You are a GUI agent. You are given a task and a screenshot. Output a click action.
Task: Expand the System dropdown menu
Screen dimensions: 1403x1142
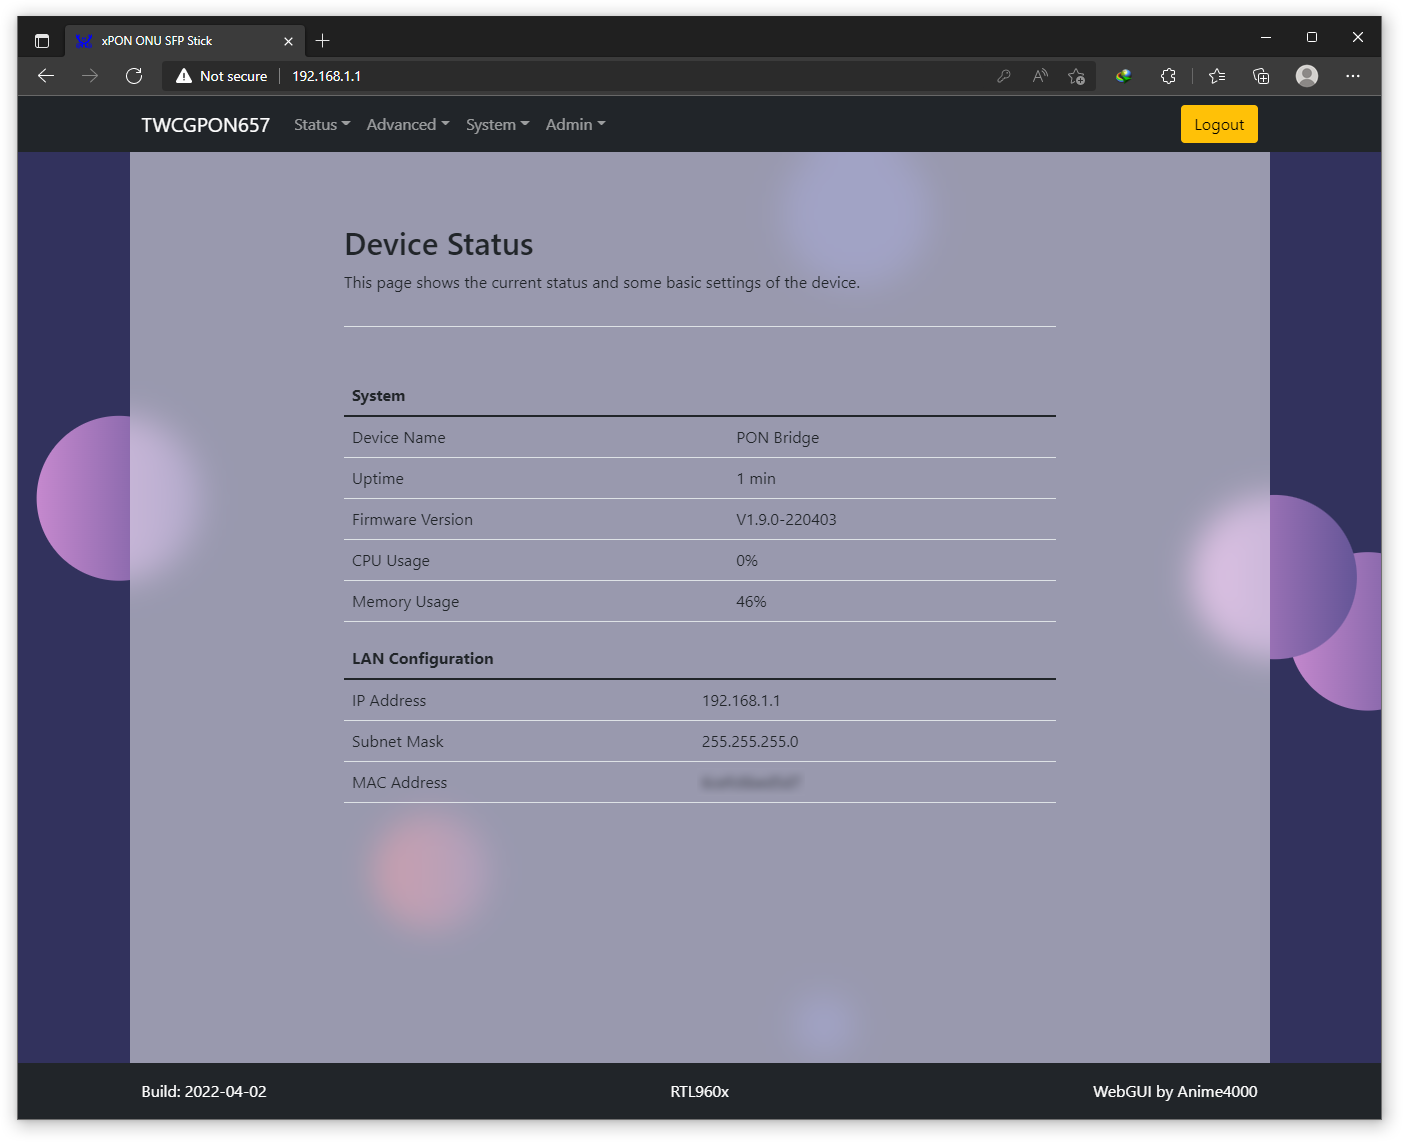pos(497,125)
